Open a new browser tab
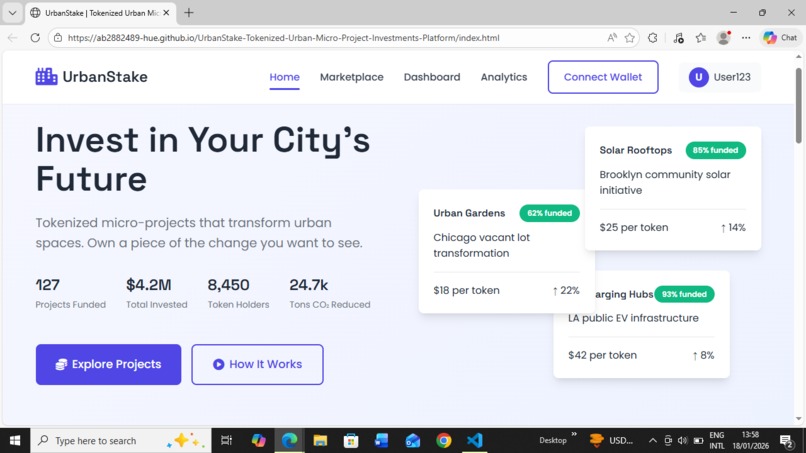The width and height of the screenshot is (806, 453). pyautogui.click(x=189, y=13)
